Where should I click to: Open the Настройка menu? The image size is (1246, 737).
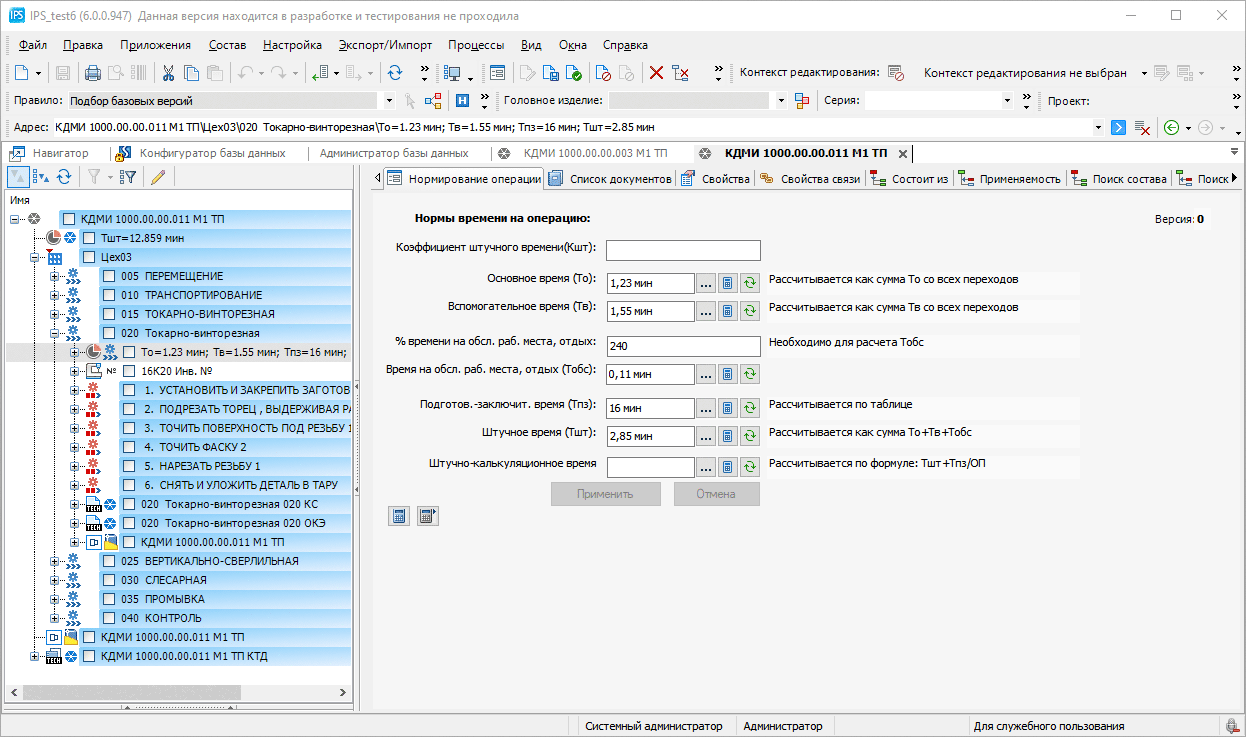pos(292,45)
